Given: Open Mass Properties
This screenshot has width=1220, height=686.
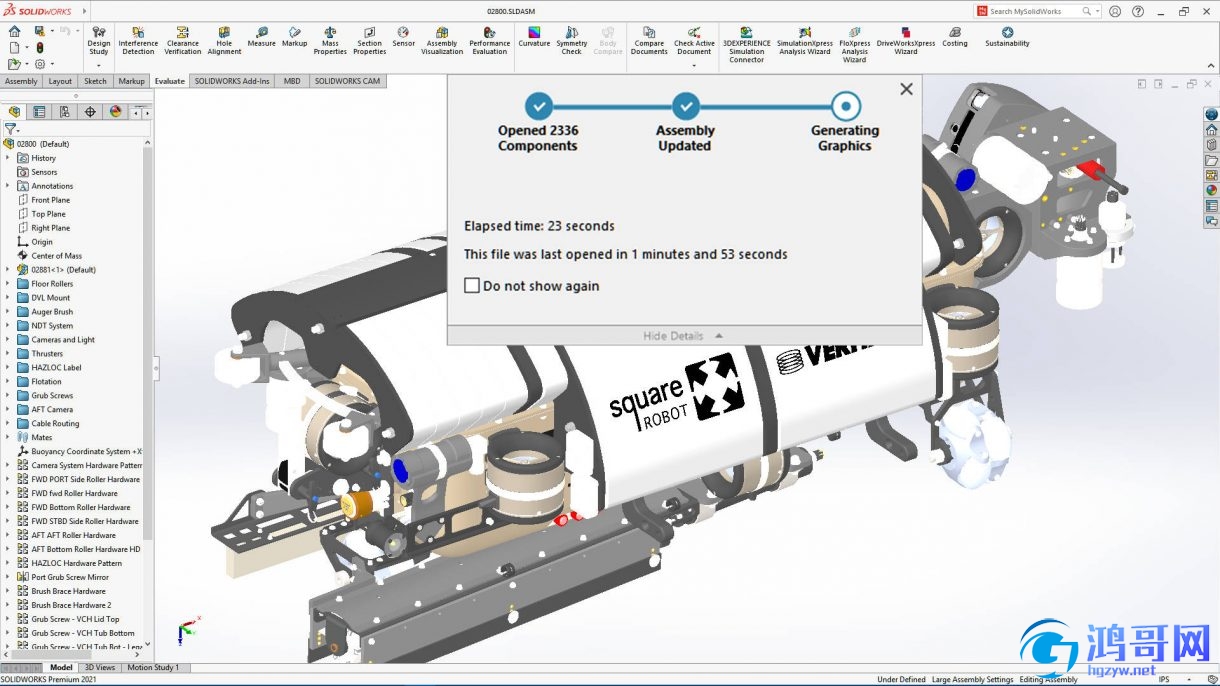Looking at the screenshot, I should (x=330, y=41).
